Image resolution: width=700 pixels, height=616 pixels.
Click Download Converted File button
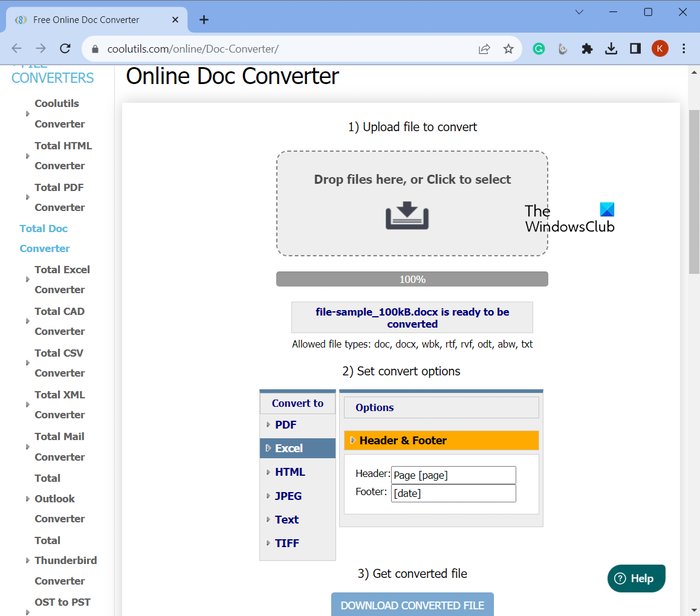click(412, 605)
